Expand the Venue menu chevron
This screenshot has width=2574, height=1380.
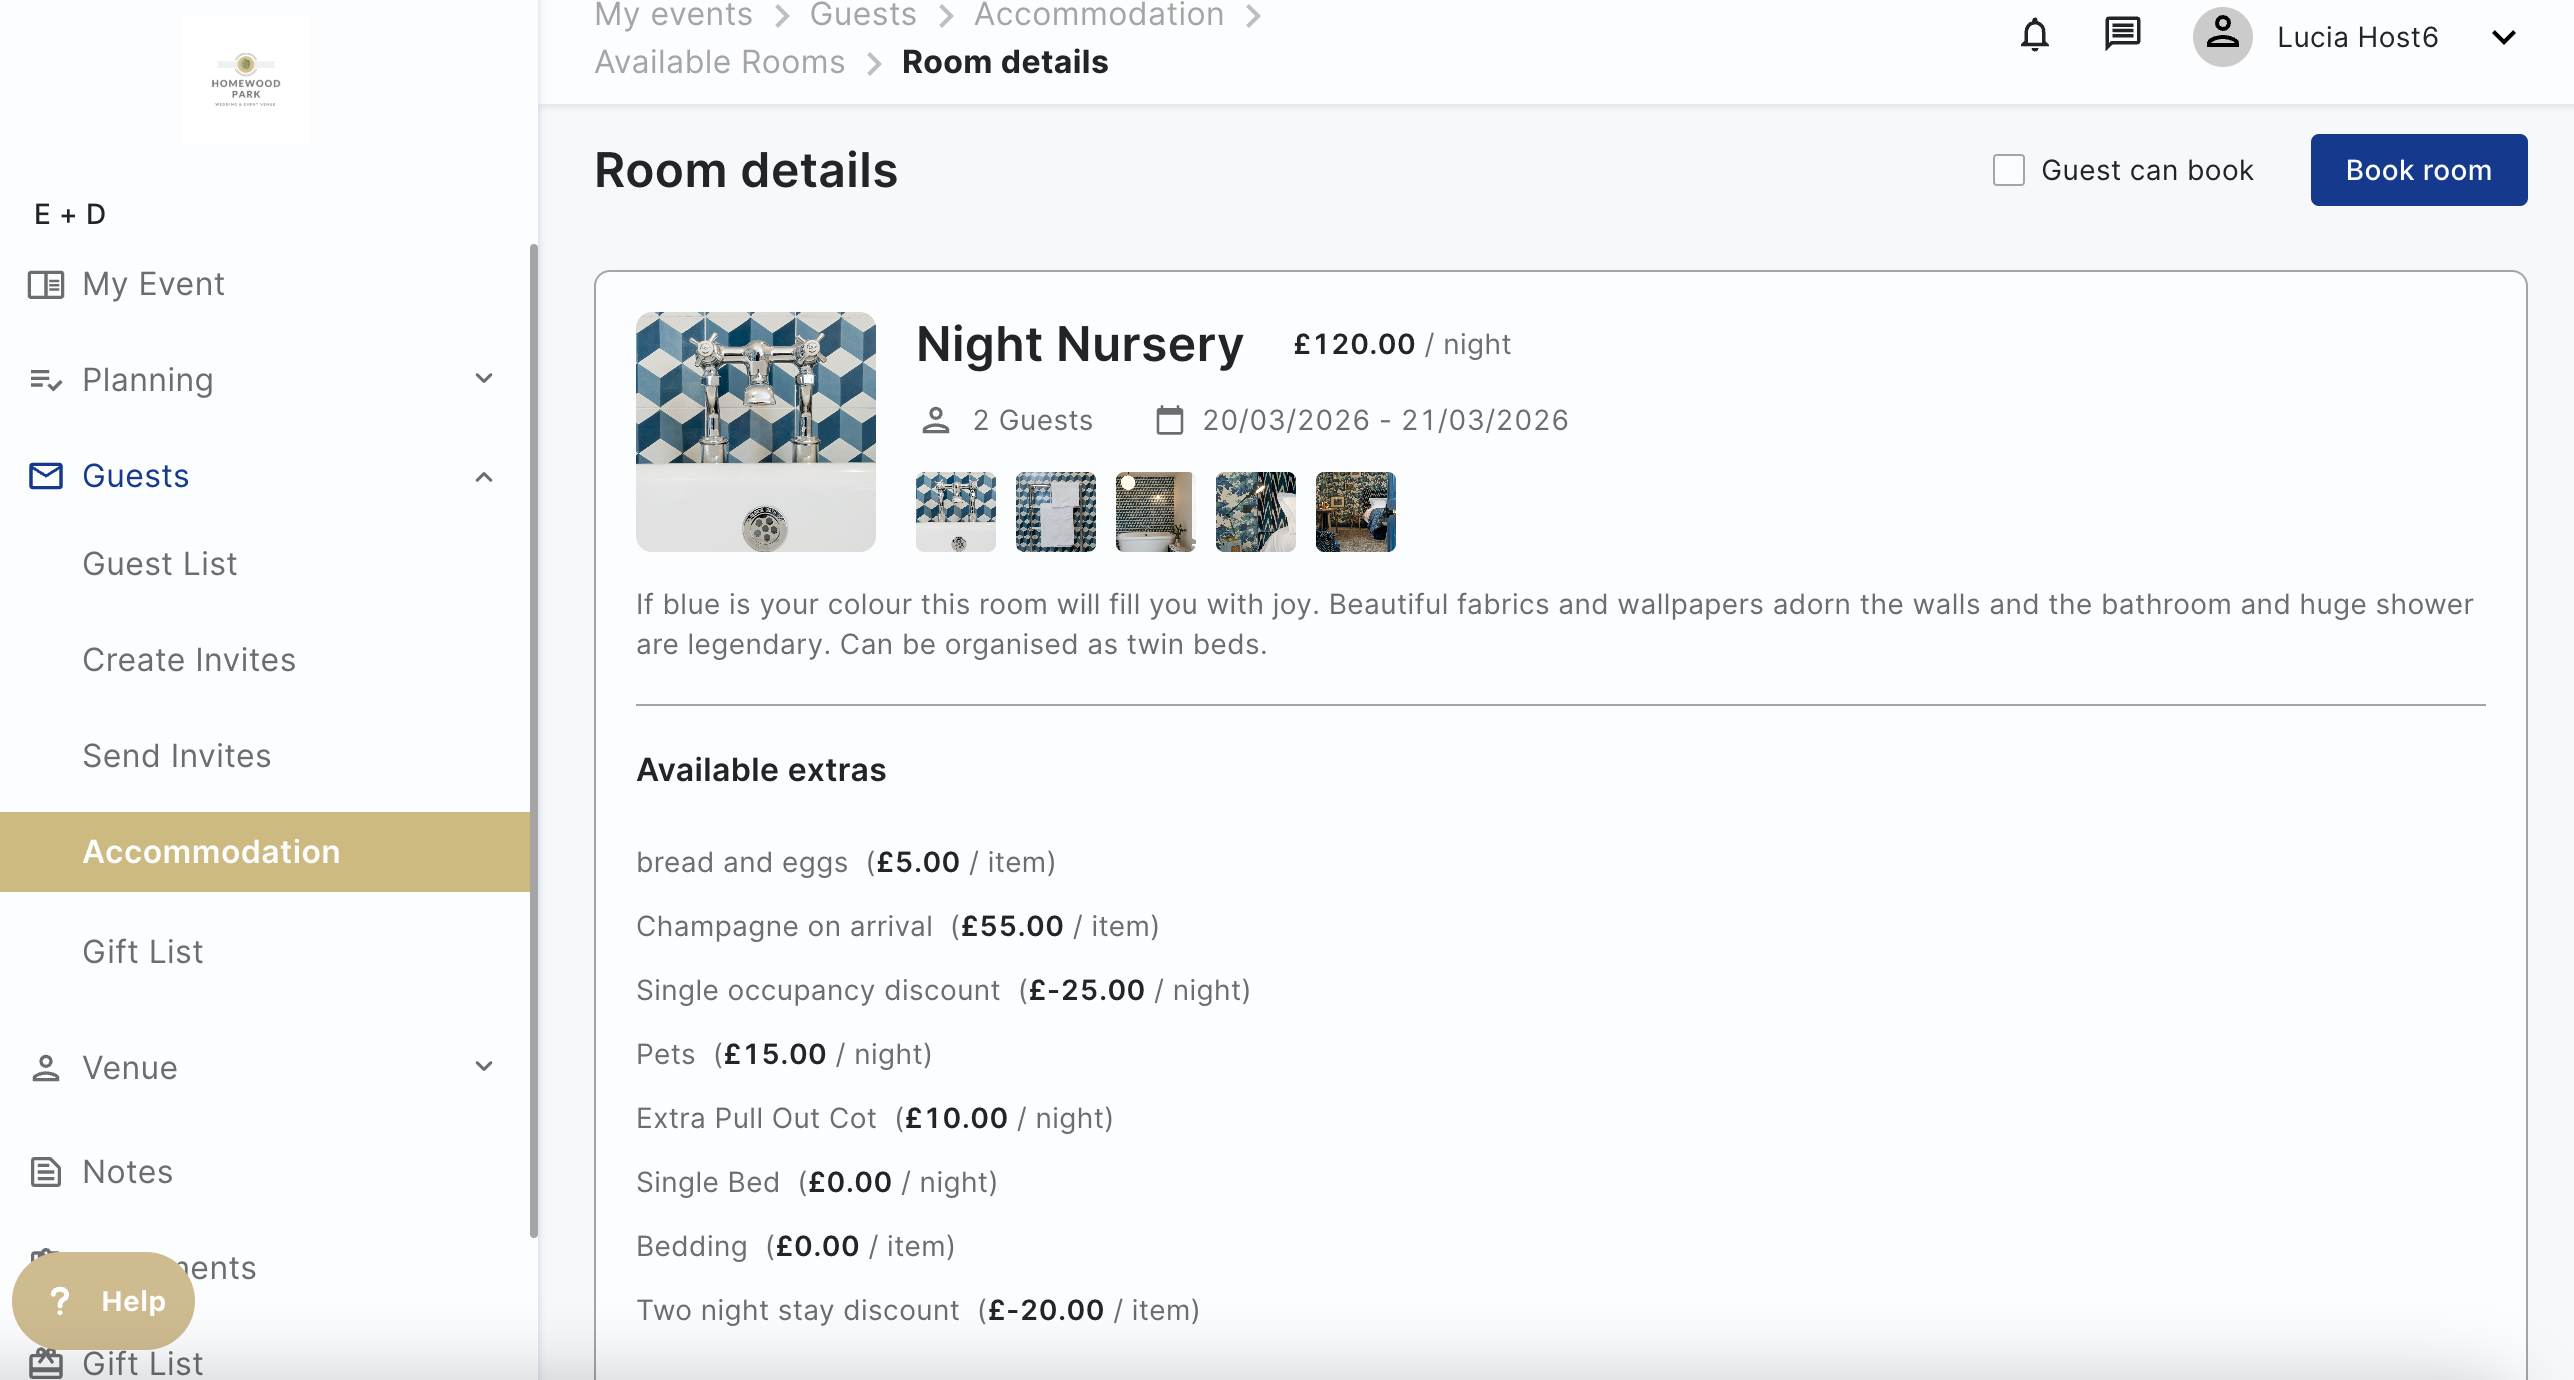tap(484, 1067)
